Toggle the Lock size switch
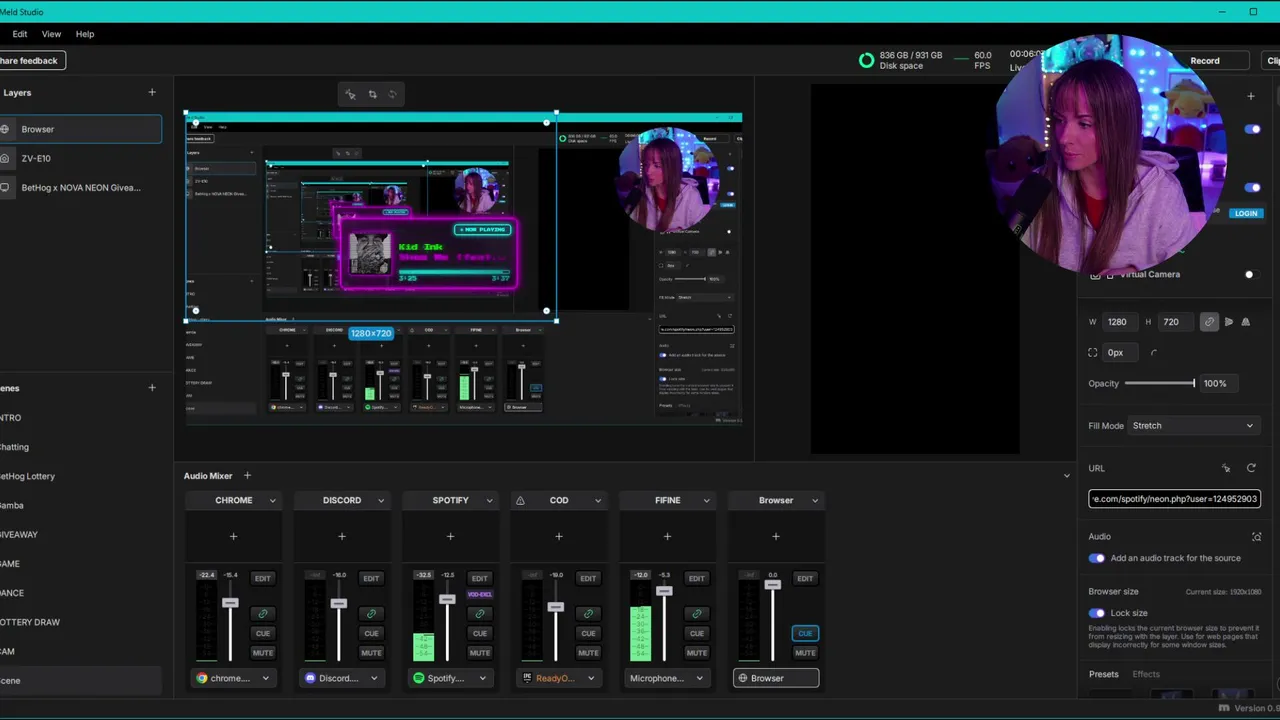1280x720 pixels. point(1097,613)
